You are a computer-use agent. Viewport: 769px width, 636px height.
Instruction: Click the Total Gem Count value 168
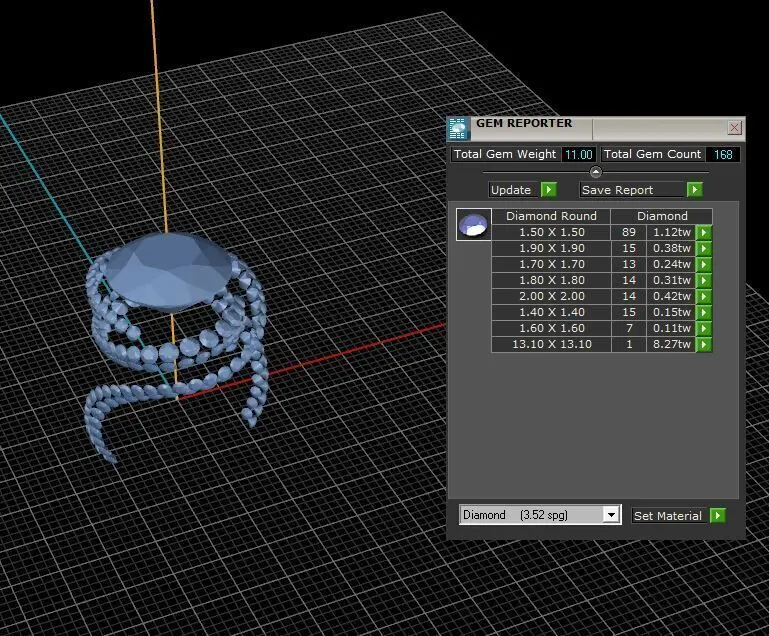pyautogui.click(x=723, y=154)
